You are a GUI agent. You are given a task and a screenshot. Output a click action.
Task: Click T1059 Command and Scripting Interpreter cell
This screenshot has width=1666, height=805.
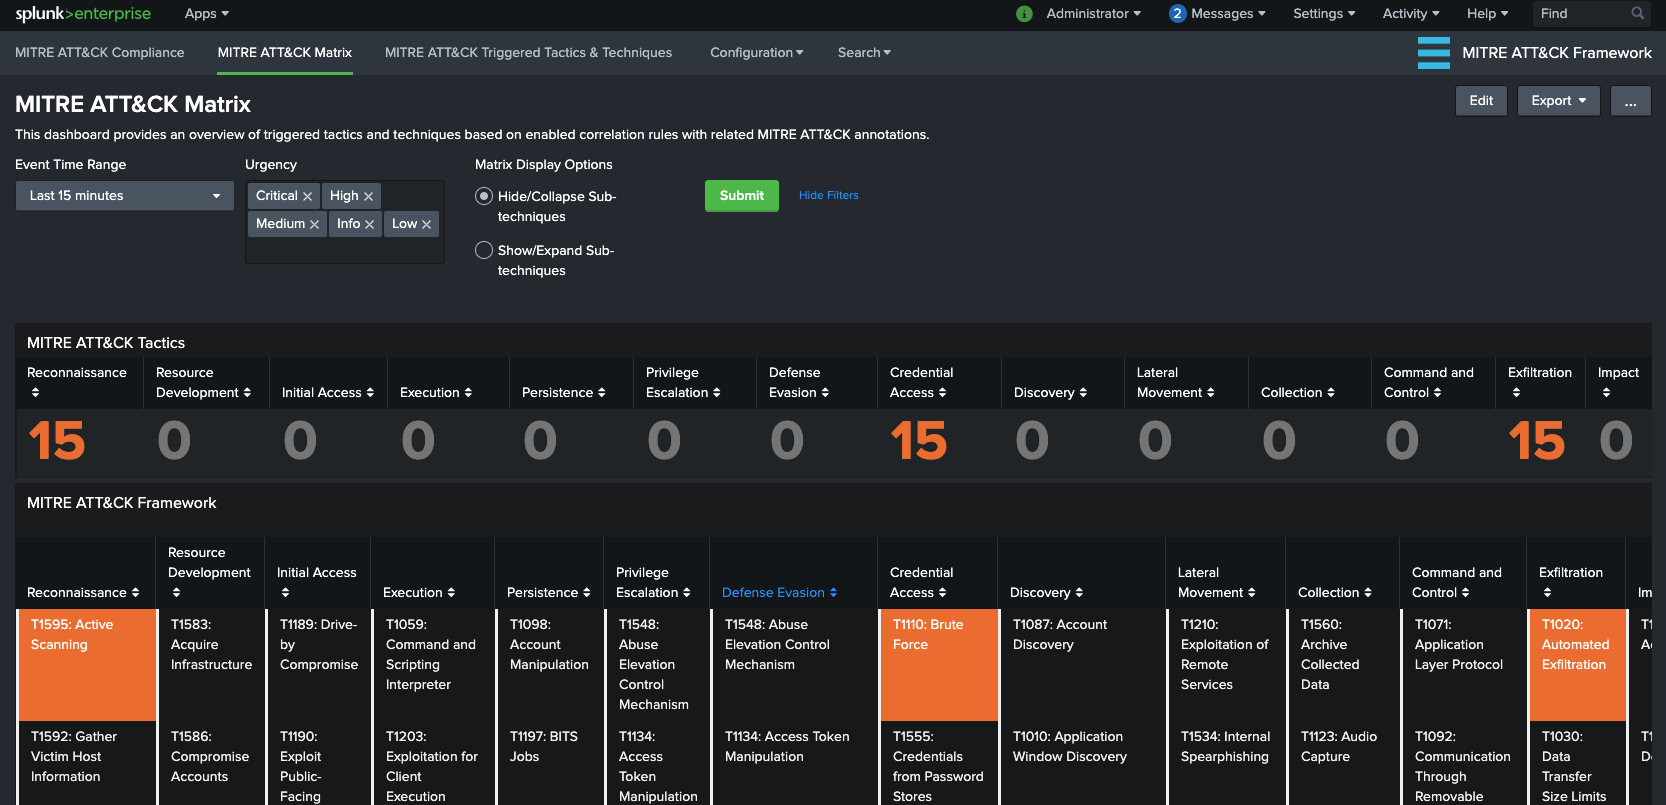[x=433, y=665]
